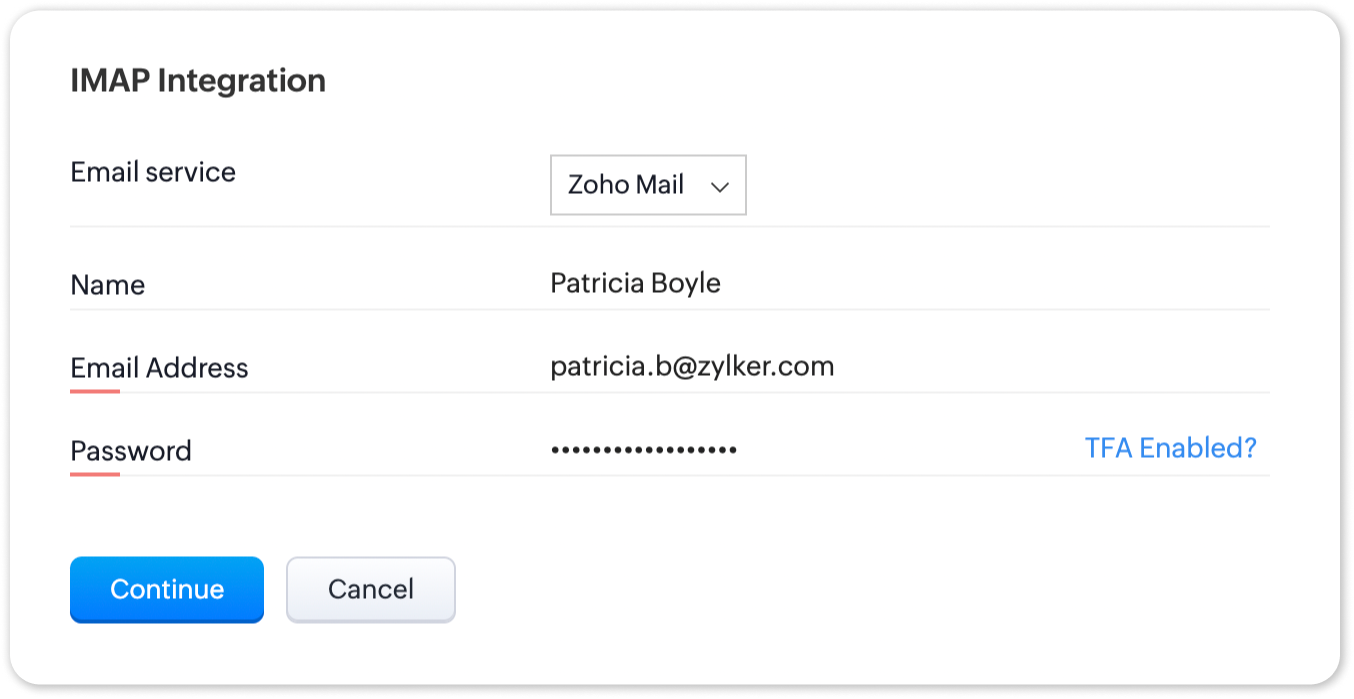
Task: Open the TFA Enabled? help link
Action: (1170, 448)
